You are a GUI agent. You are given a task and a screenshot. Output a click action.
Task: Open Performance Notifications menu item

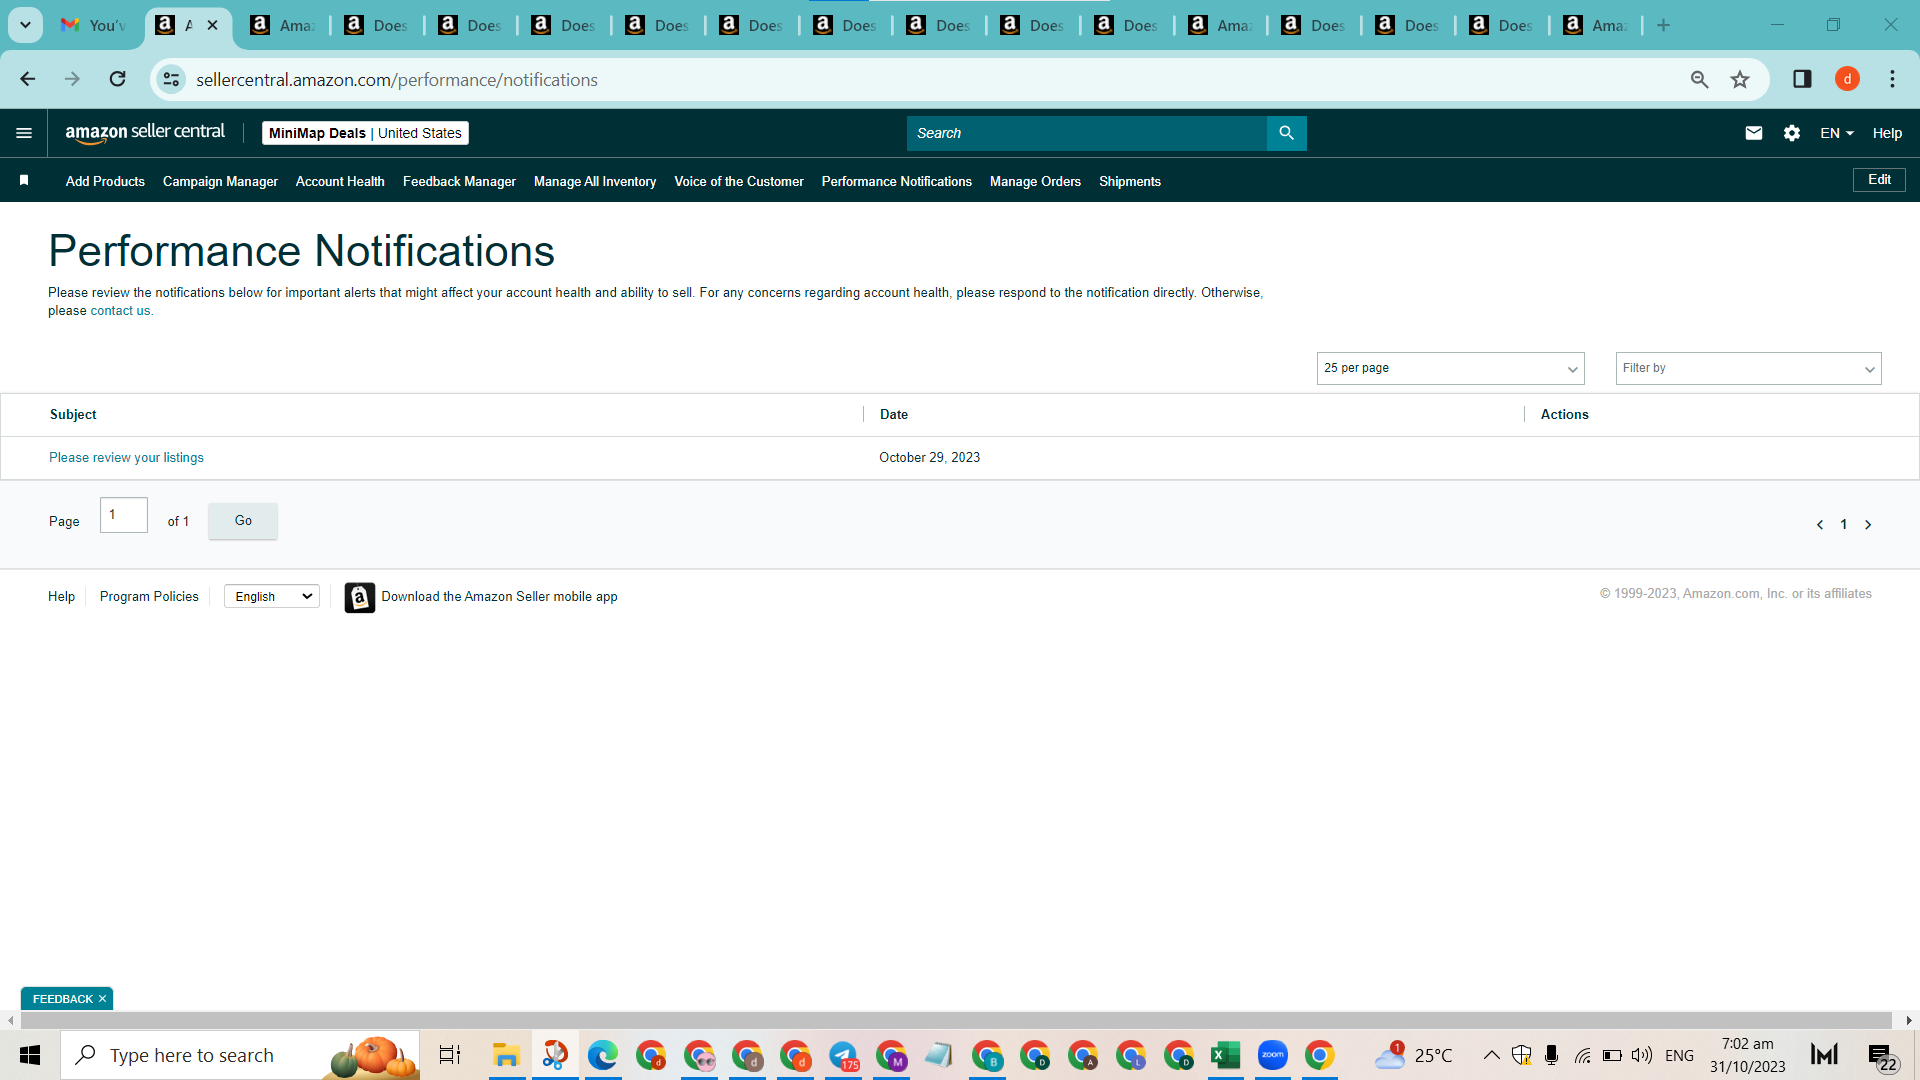897,181
